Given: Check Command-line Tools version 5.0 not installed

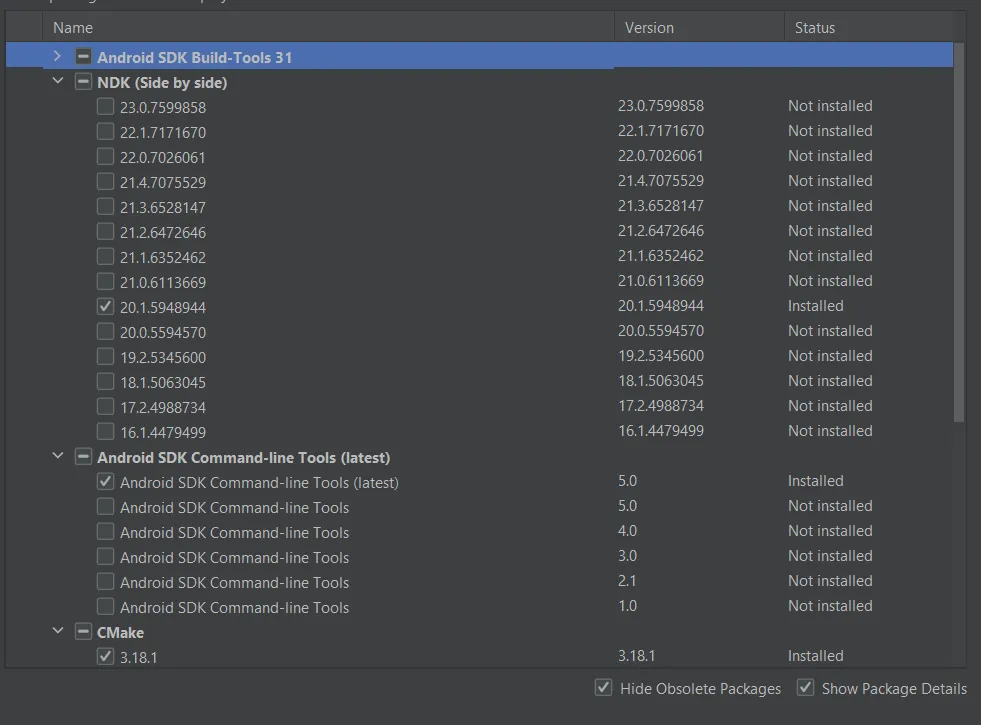Looking at the screenshot, I should 105,507.
